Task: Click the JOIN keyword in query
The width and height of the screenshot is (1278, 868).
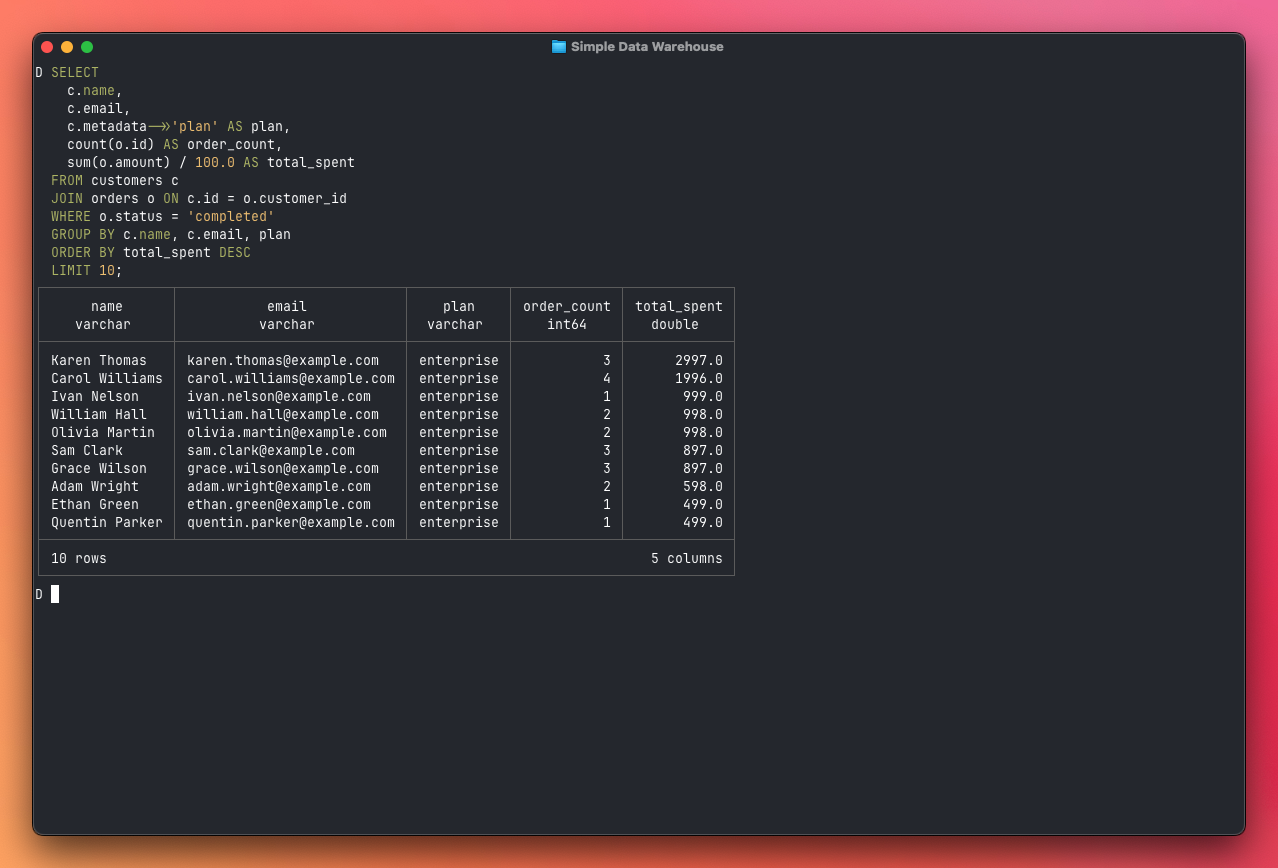Action: tap(67, 199)
